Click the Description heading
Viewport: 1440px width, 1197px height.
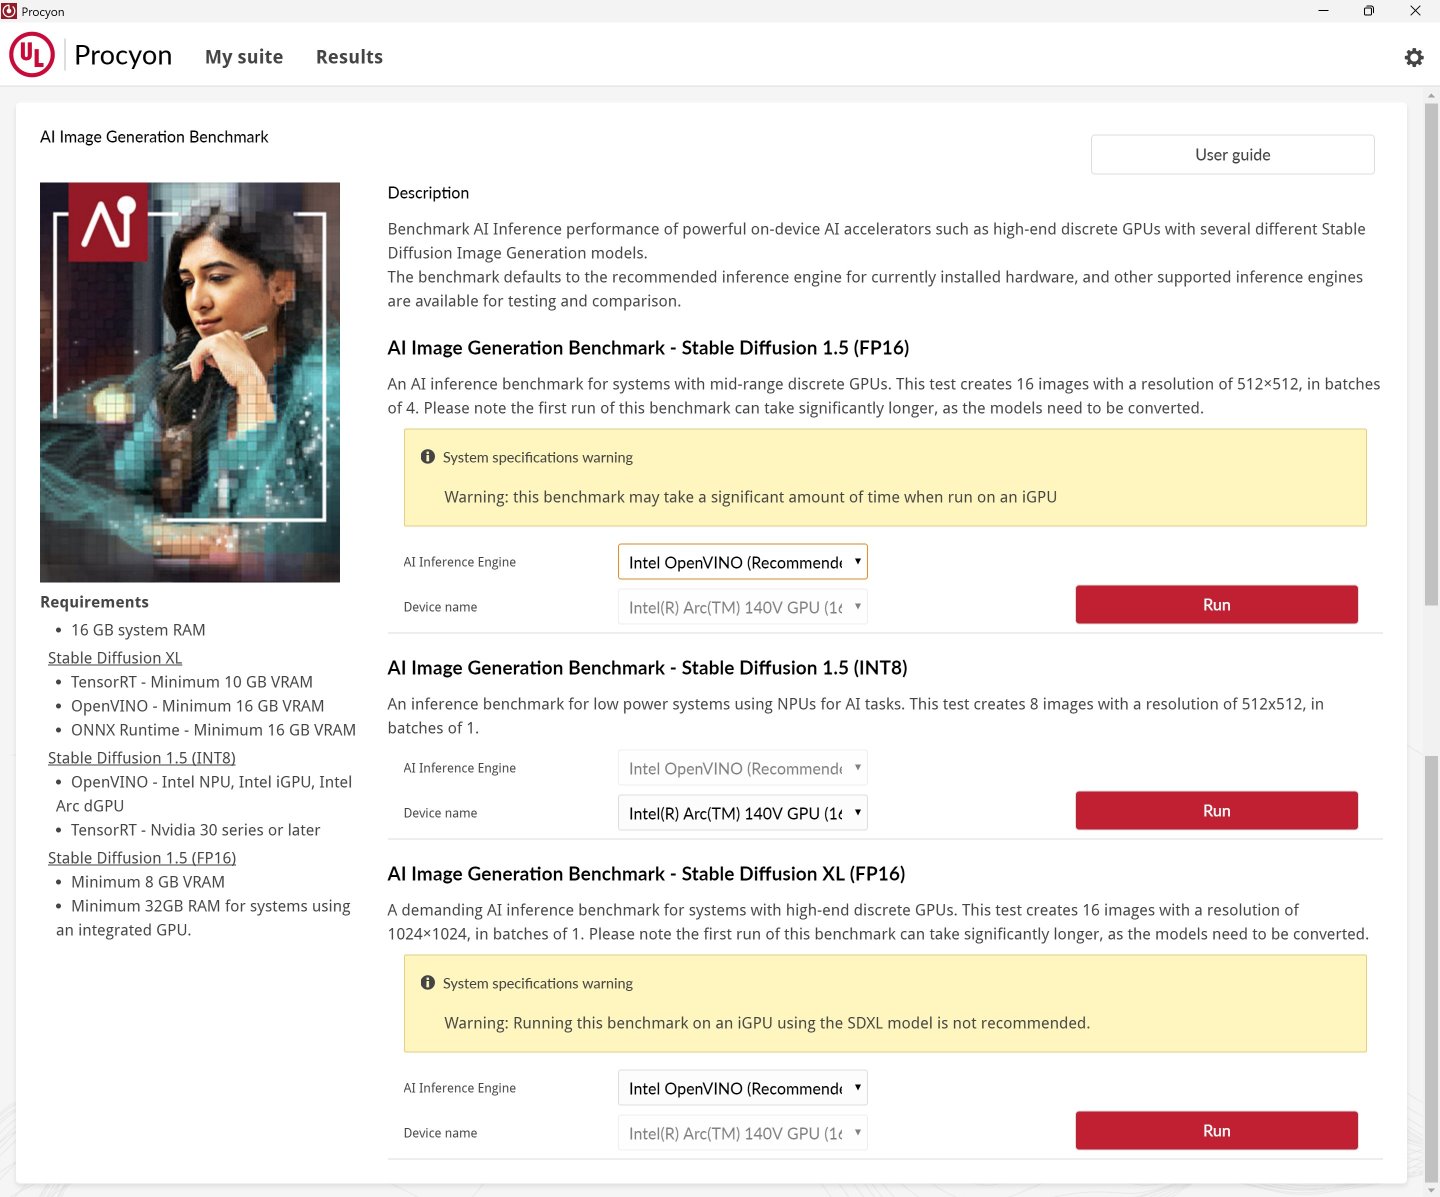428,192
